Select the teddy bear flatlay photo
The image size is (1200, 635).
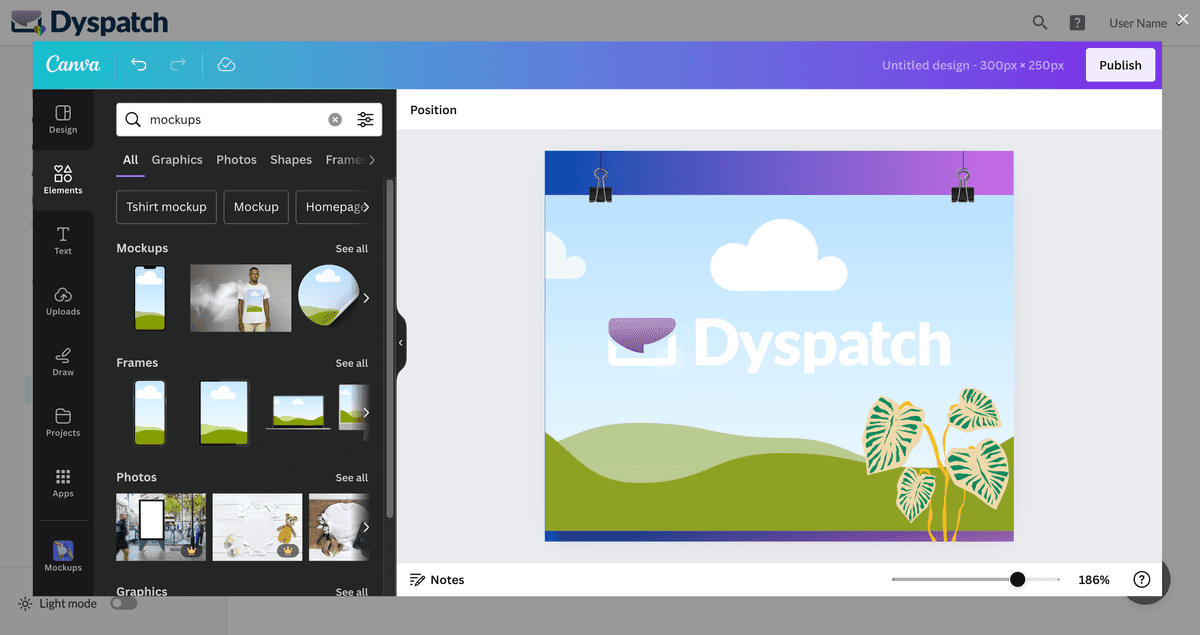(x=257, y=526)
